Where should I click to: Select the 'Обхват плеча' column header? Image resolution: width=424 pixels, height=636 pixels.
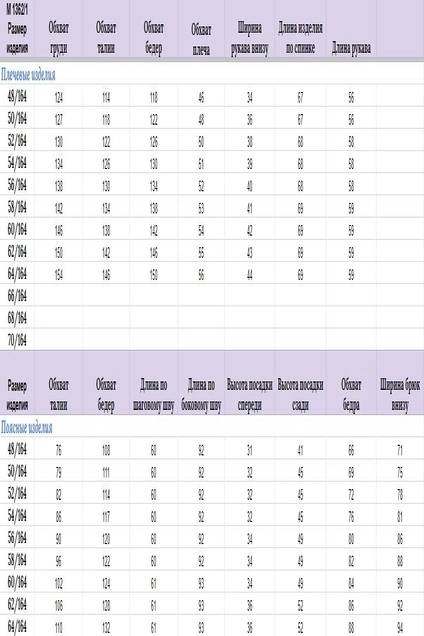201,39
